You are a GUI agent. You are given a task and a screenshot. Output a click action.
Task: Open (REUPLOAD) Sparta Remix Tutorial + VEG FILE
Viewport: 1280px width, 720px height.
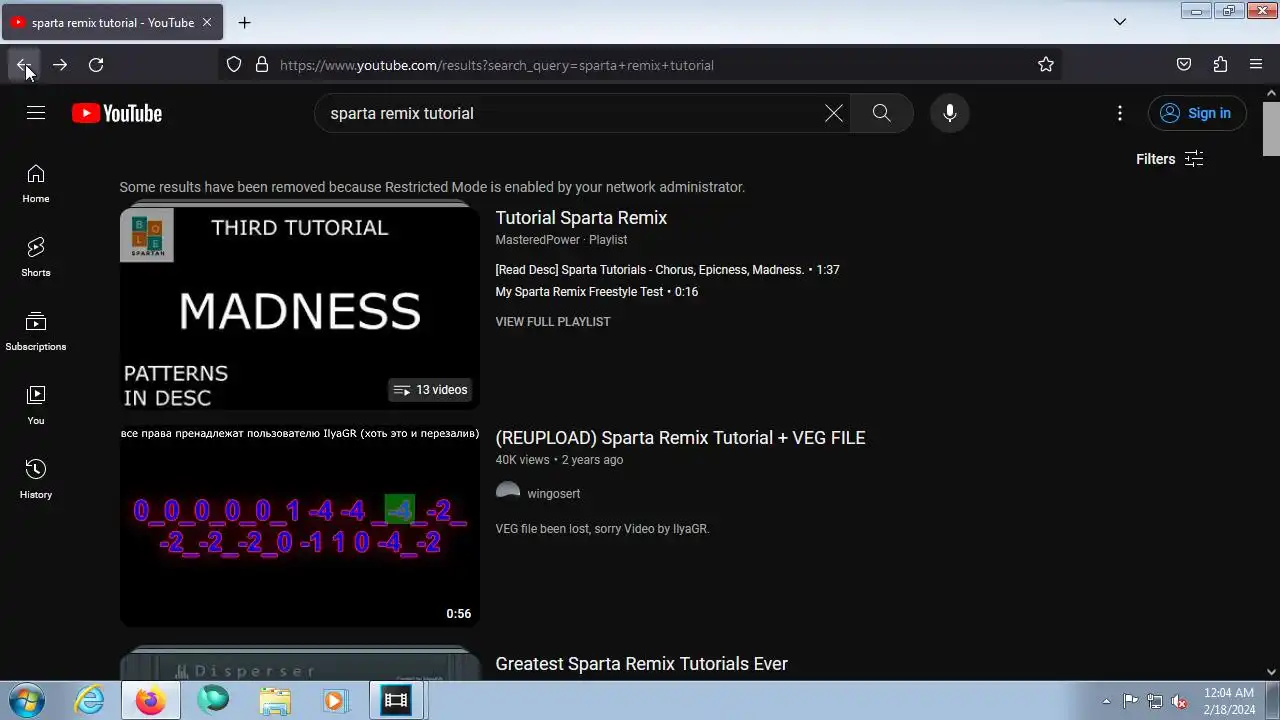coord(680,438)
